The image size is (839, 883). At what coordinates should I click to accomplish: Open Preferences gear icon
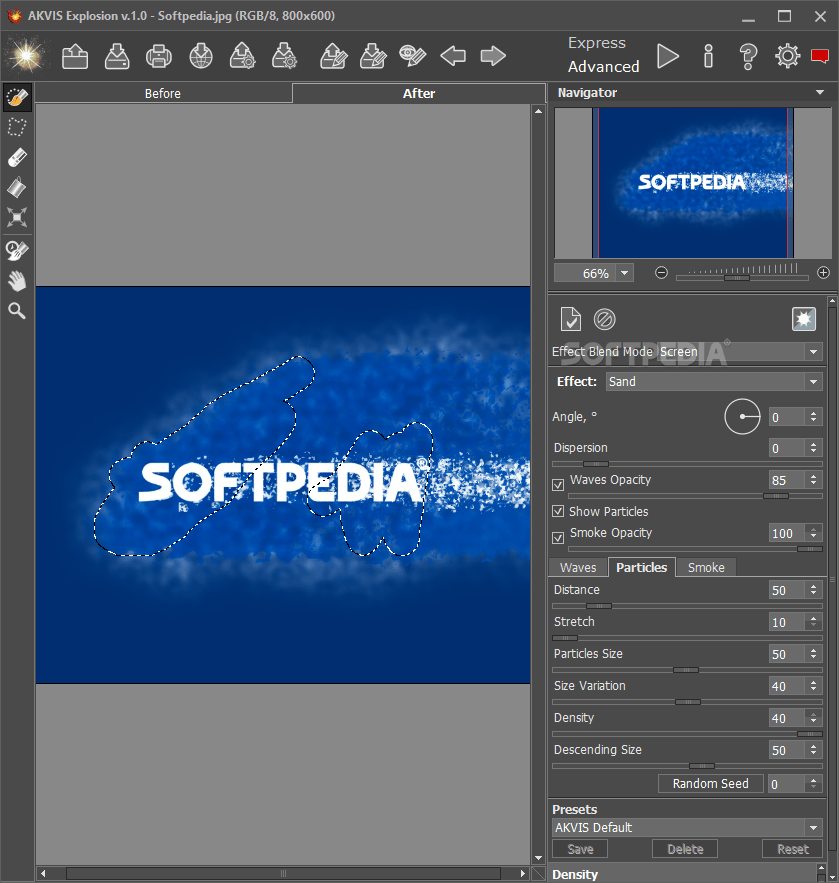tap(787, 56)
